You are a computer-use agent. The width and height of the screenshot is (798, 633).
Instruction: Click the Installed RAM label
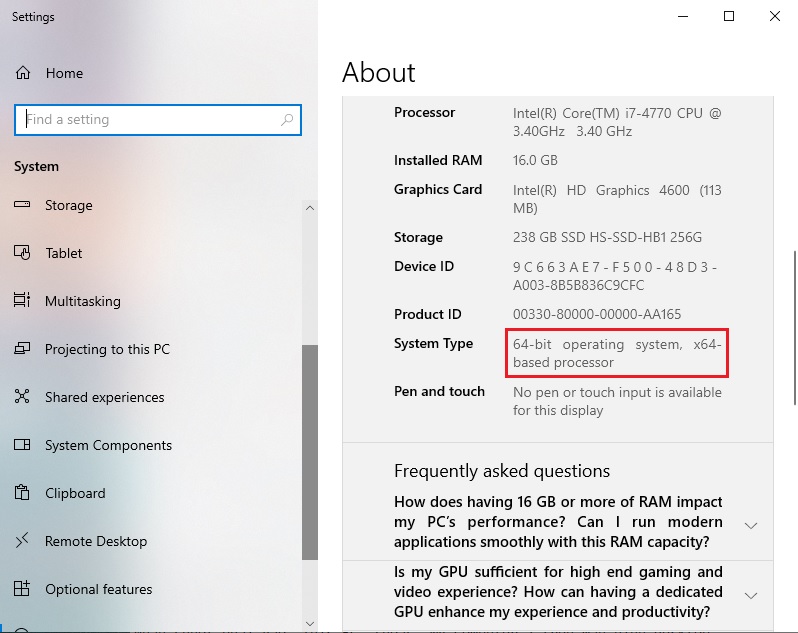(x=438, y=160)
